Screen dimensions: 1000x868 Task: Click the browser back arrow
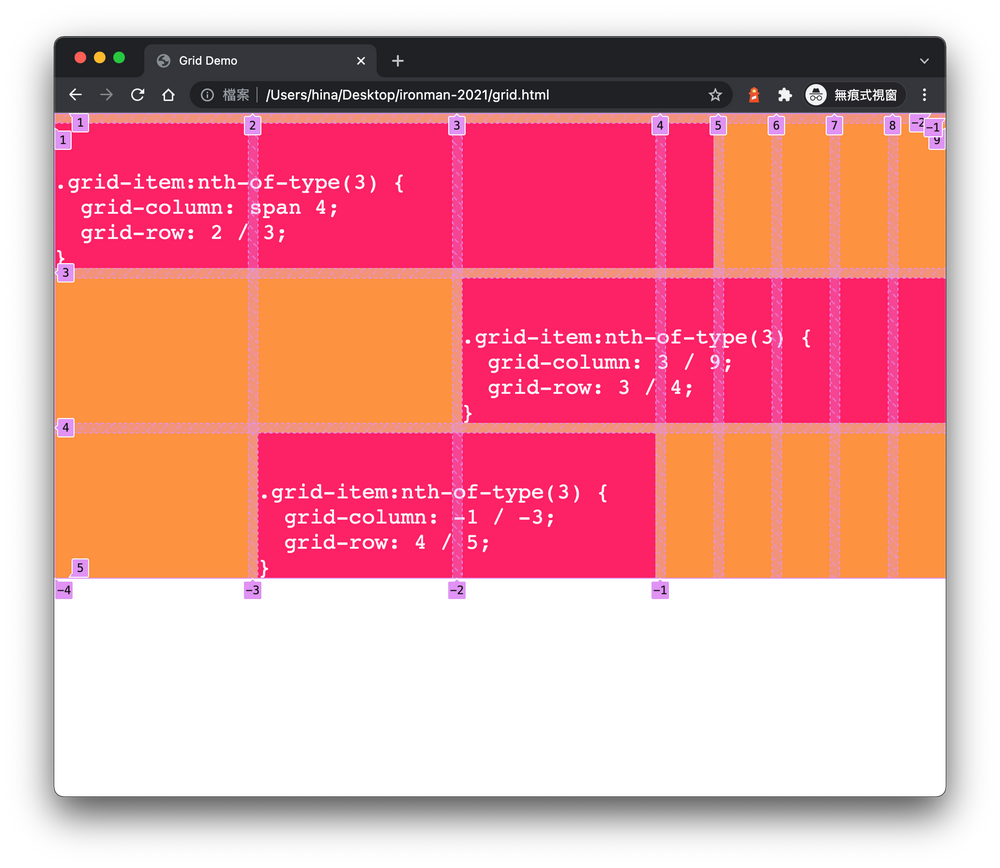[75, 95]
